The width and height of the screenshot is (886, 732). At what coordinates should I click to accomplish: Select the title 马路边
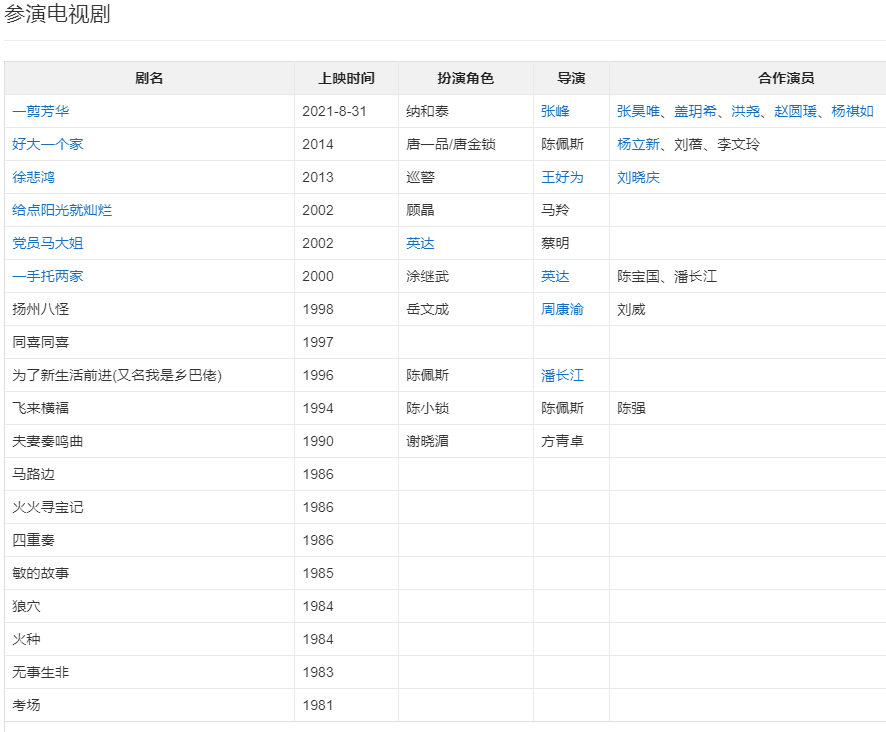tap(33, 474)
